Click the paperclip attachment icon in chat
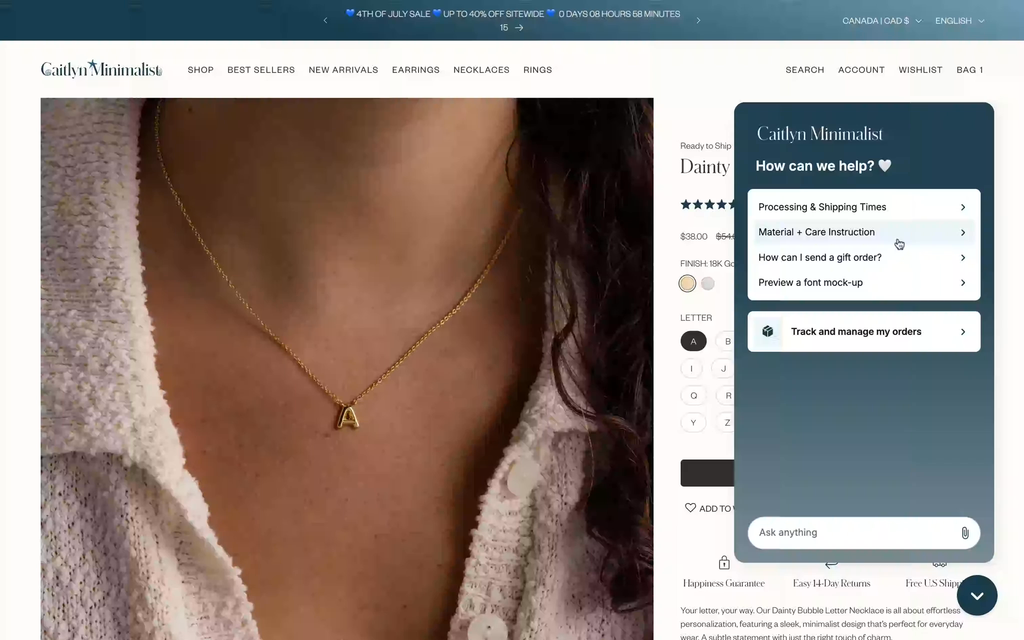Image resolution: width=1024 pixels, height=640 pixels. tap(965, 533)
